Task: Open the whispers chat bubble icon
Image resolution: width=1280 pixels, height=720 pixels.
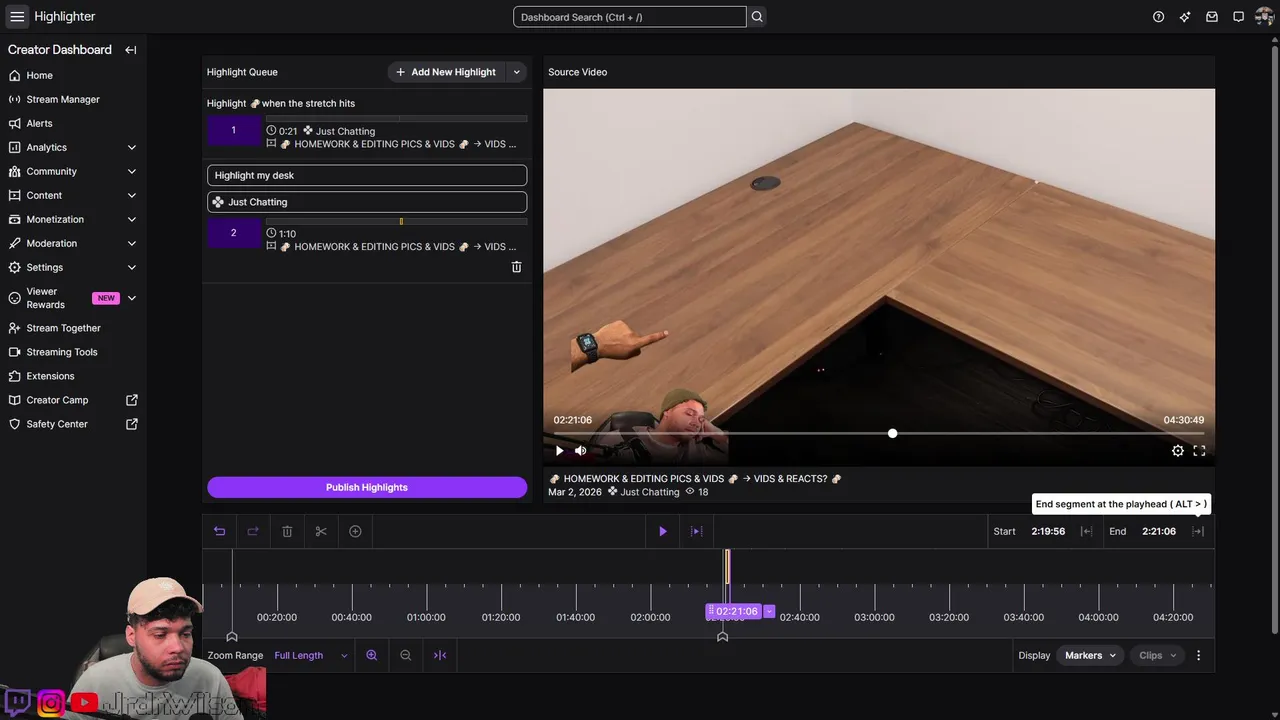Action: coord(1238,16)
